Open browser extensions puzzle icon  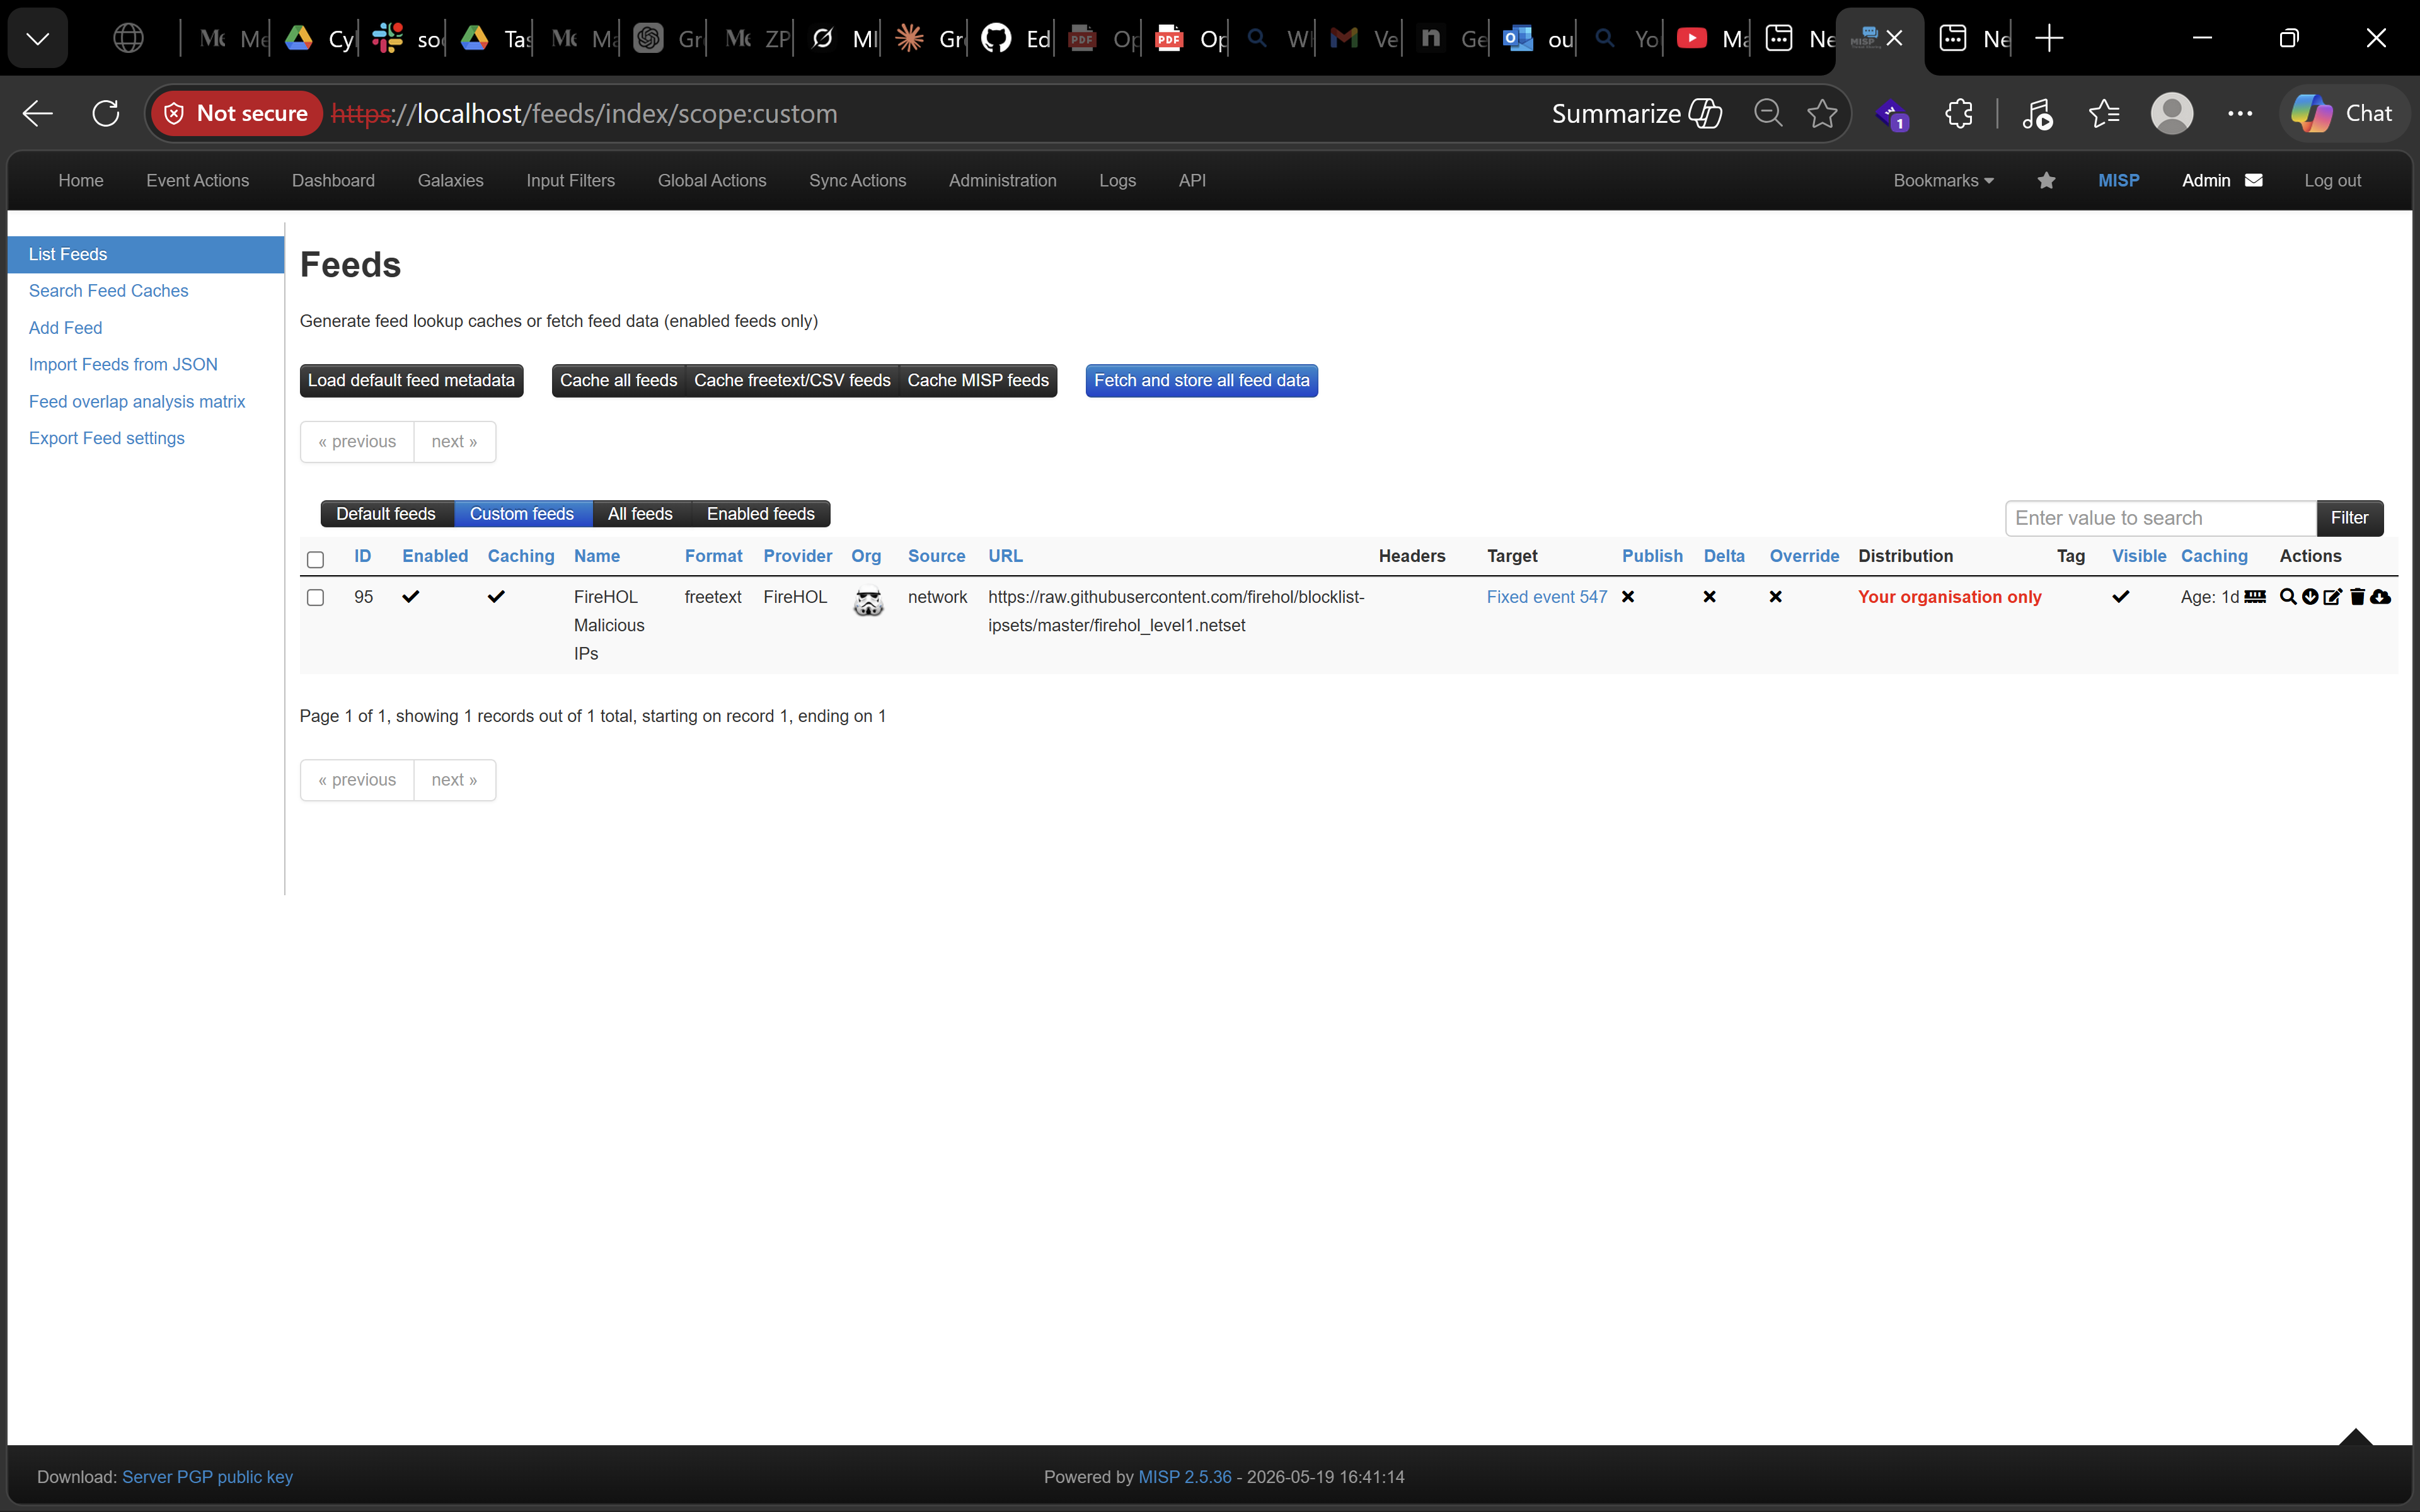[1958, 113]
